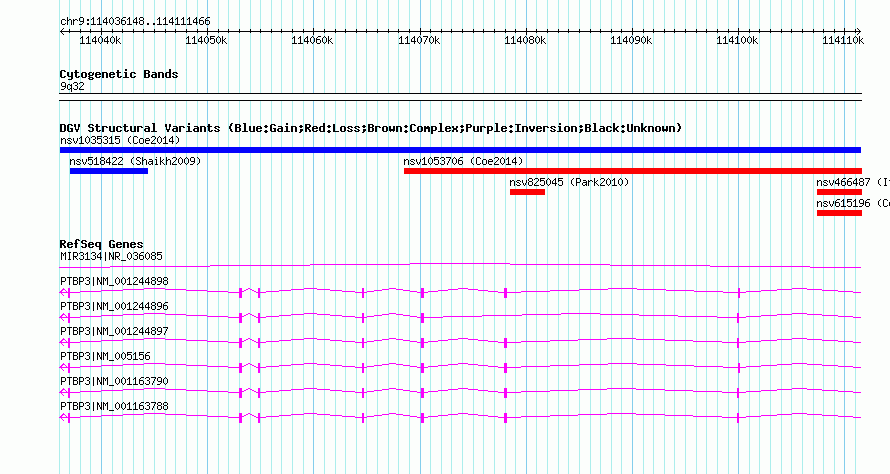Click the 9q32 cytogenetic band bar
This screenshot has width=890, height=474.
click(x=460, y=97)
